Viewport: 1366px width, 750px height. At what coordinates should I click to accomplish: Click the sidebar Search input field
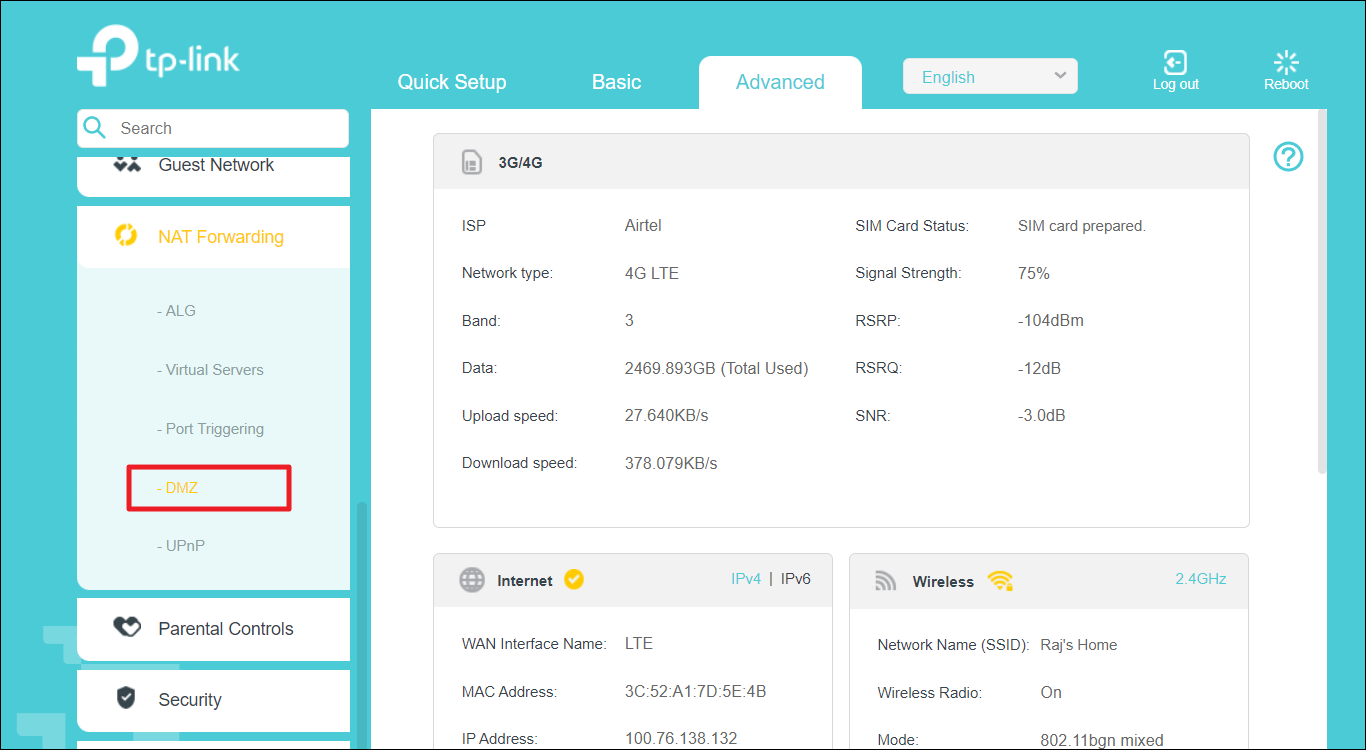click(228, 128)
